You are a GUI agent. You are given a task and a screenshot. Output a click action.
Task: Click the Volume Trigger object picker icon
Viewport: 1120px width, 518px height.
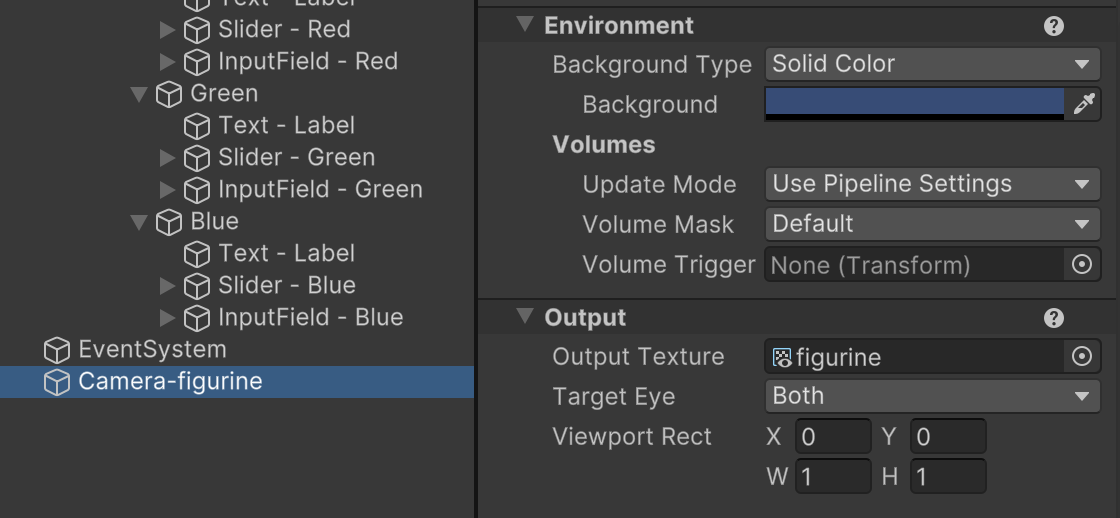[x=1081, y=265]
